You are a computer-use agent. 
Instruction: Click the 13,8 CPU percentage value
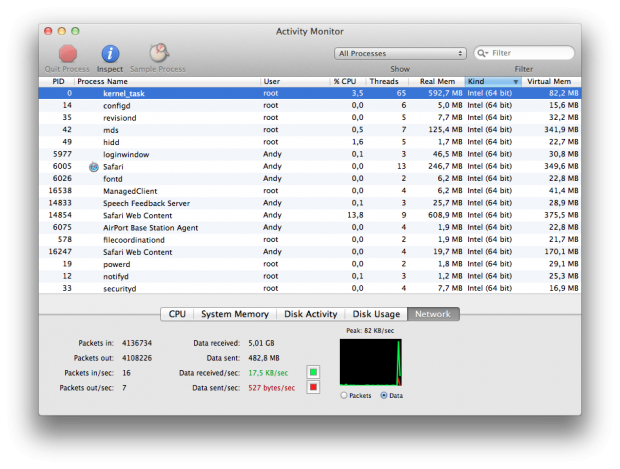click(x=355, y=215)
